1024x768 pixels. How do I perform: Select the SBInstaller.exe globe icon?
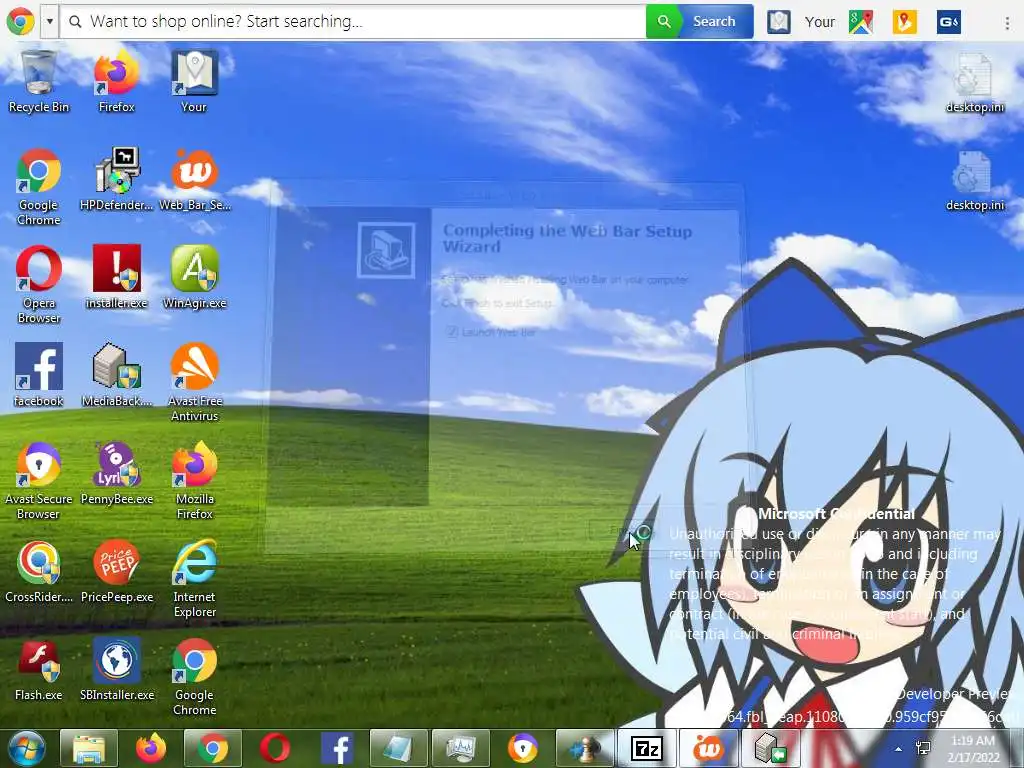click(x=116, y=669)
